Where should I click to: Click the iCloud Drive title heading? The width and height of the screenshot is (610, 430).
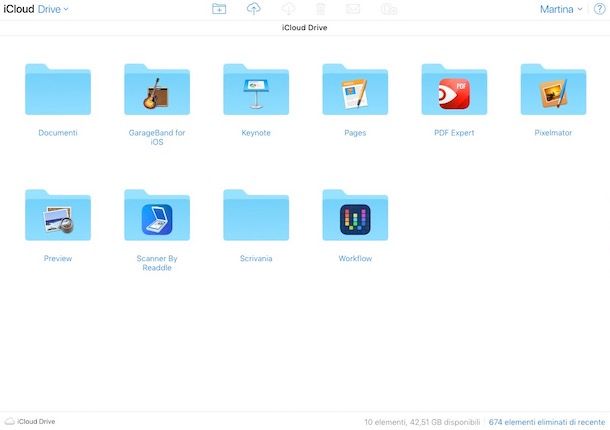(305, 28)
